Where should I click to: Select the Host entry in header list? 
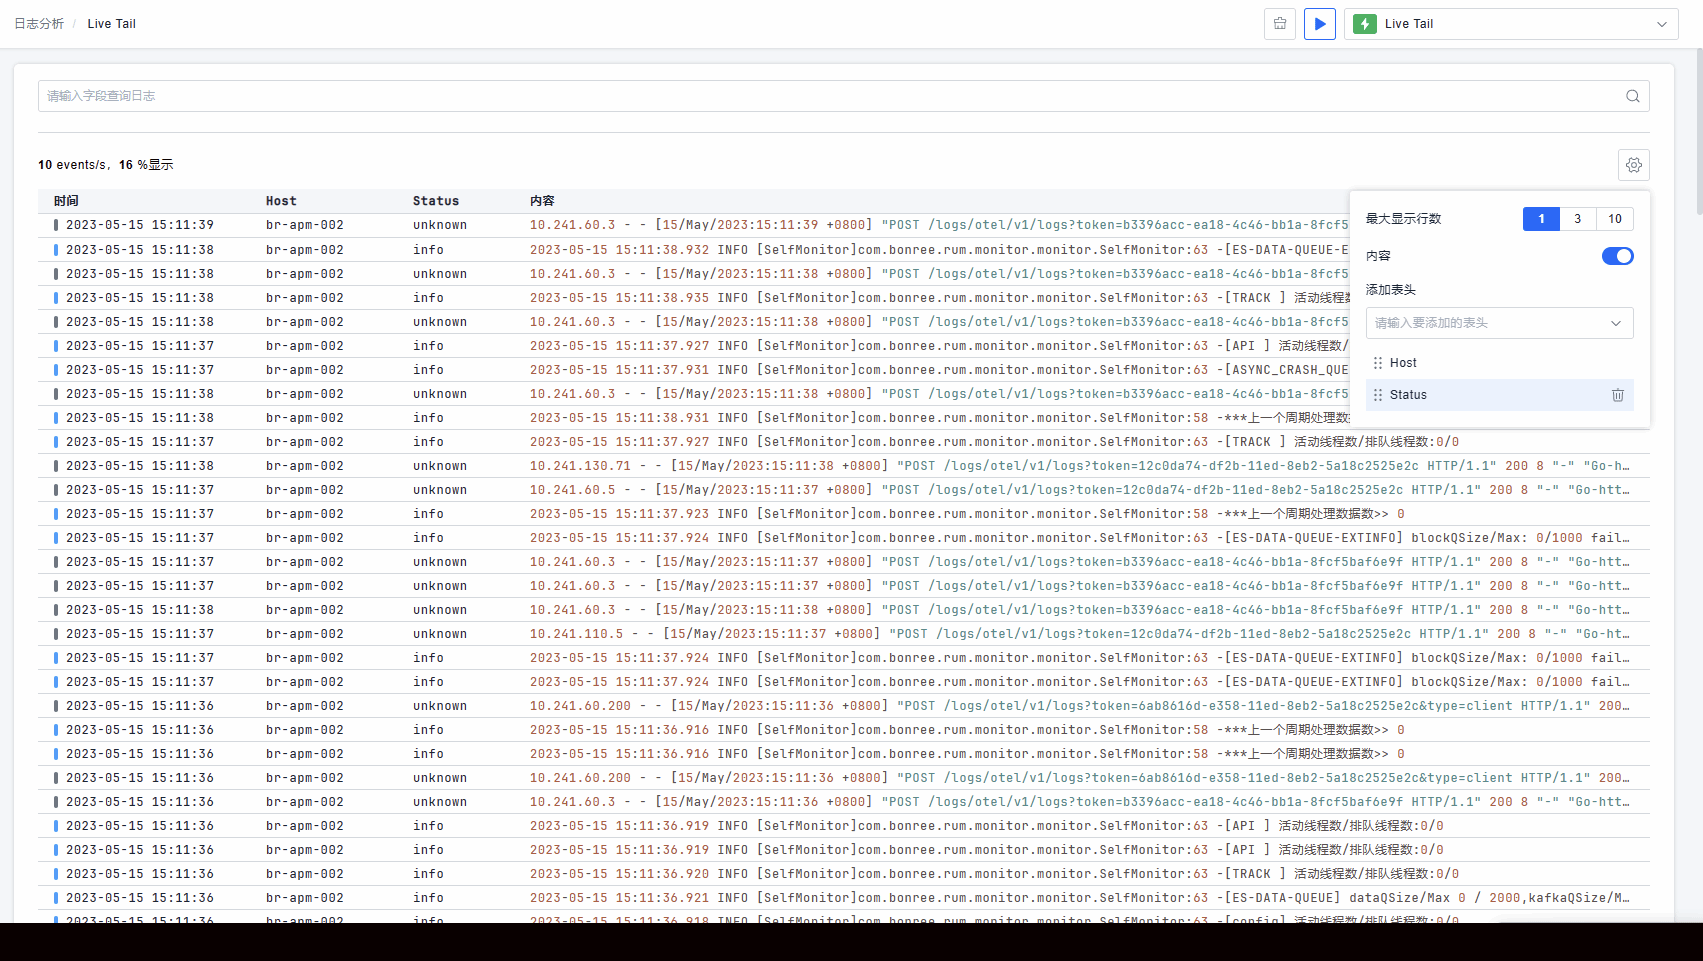[x=1403, y=363]
